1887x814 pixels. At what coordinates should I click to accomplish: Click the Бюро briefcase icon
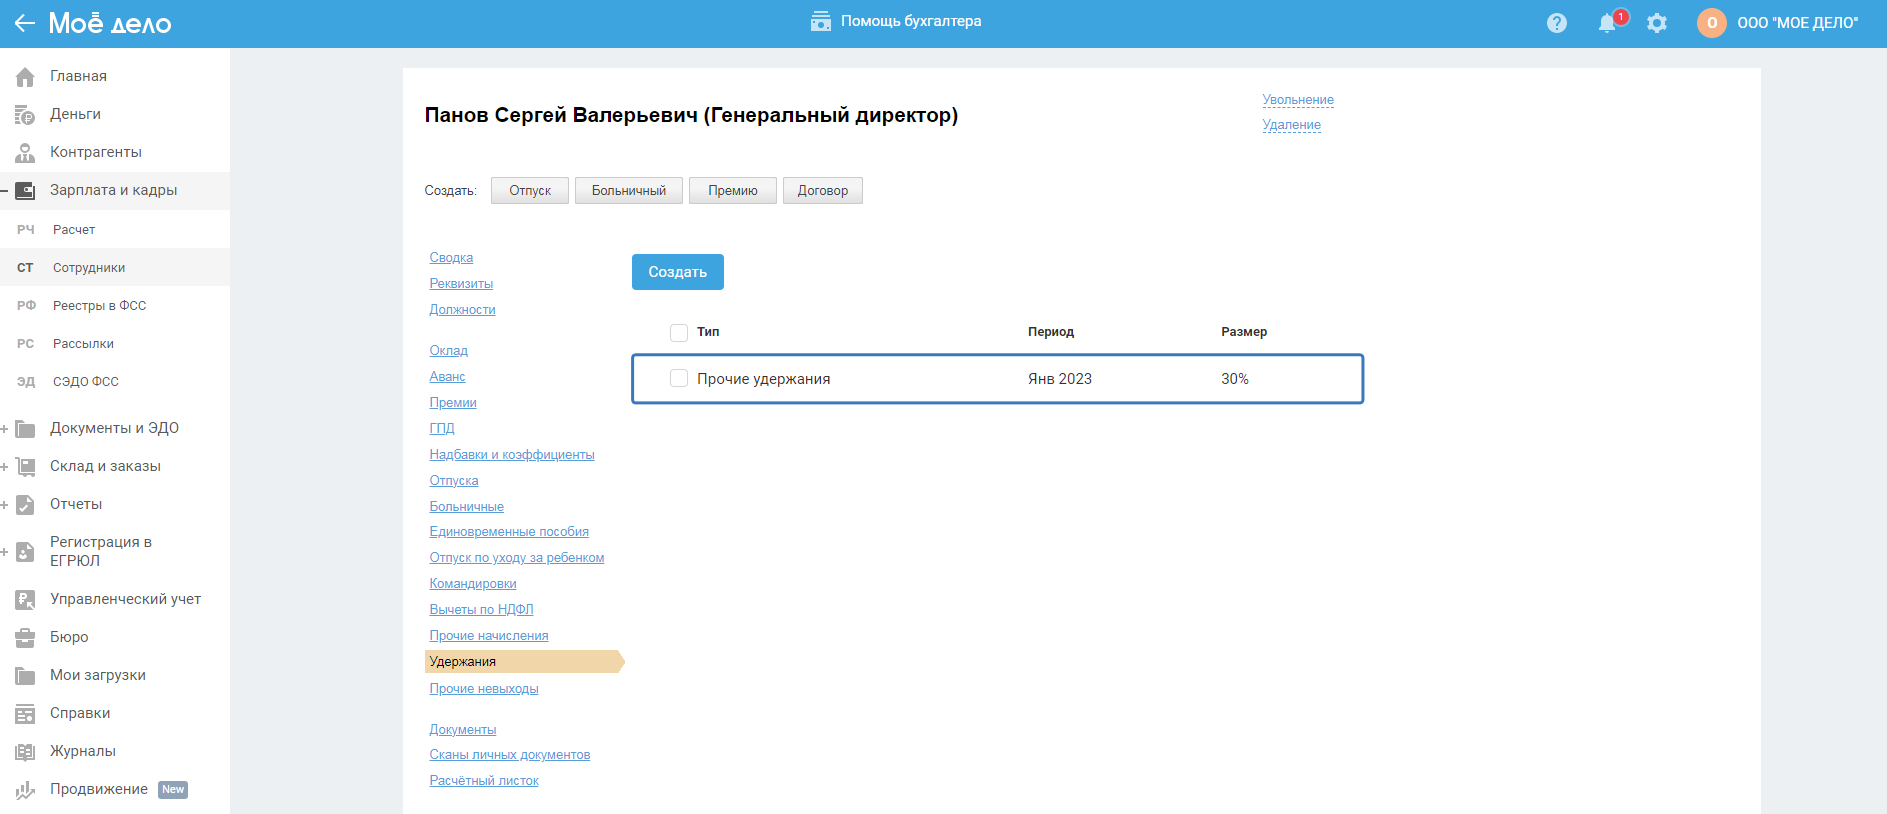pos(25,637)
